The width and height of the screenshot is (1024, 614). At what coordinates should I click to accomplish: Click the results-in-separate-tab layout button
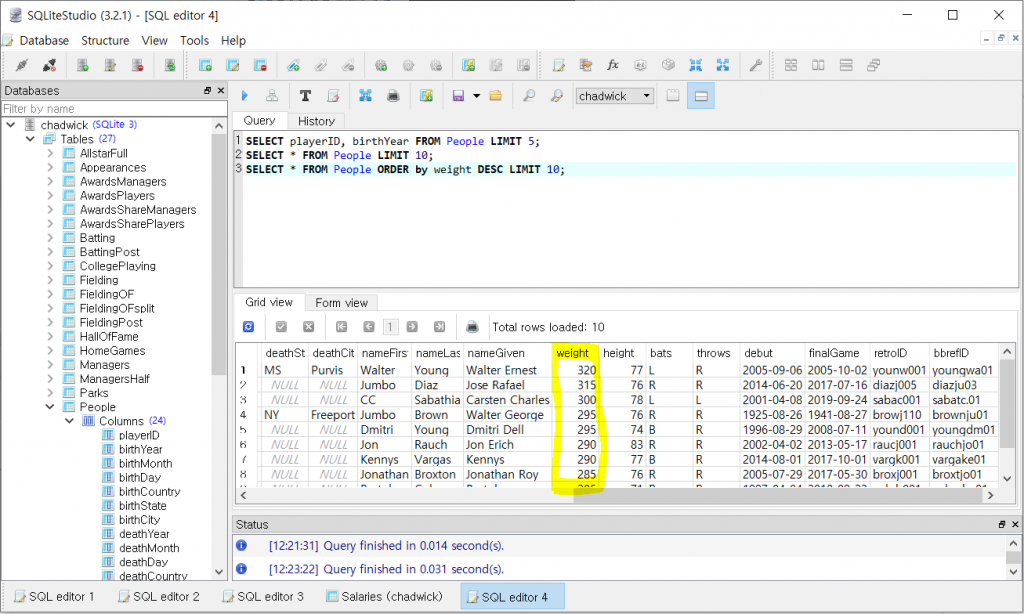click(673, 96)
